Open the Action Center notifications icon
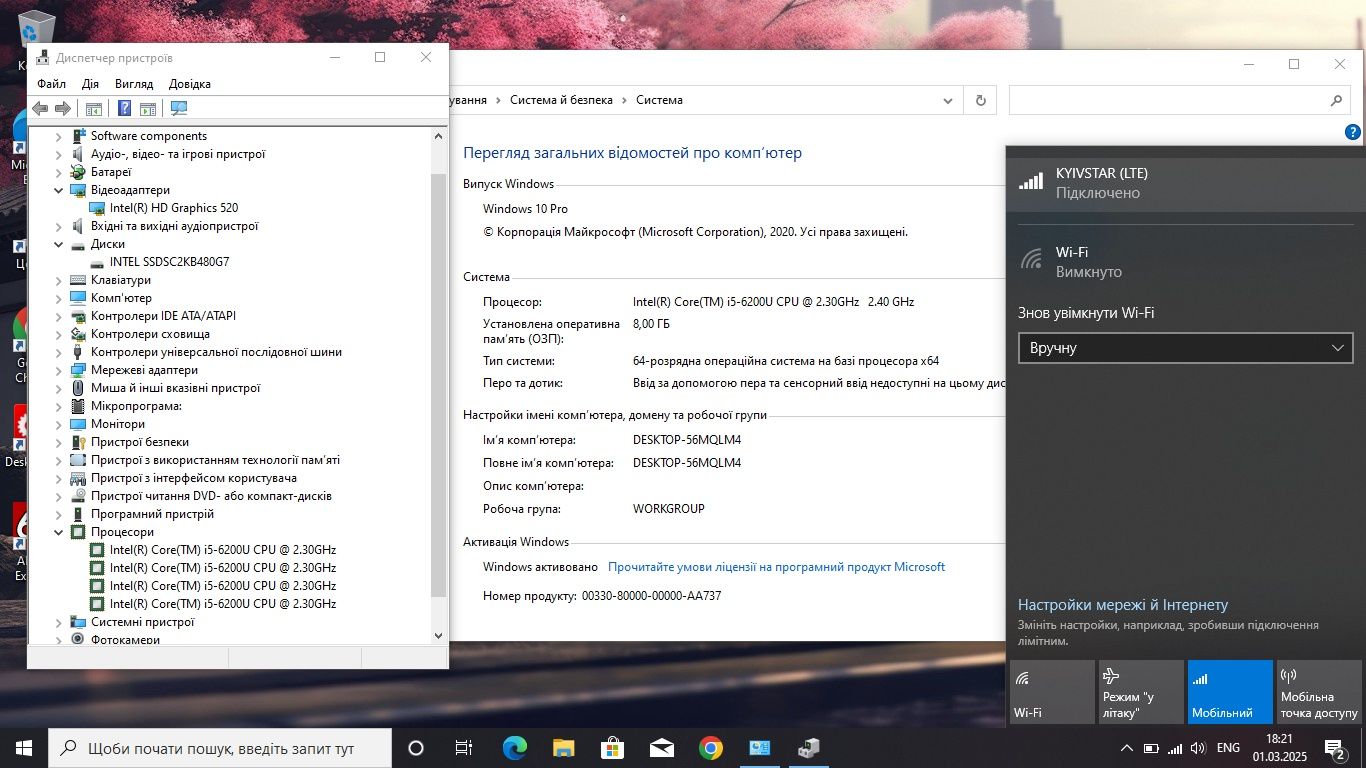Viewport: 1366px width, 768px height. pos(1335,748)
